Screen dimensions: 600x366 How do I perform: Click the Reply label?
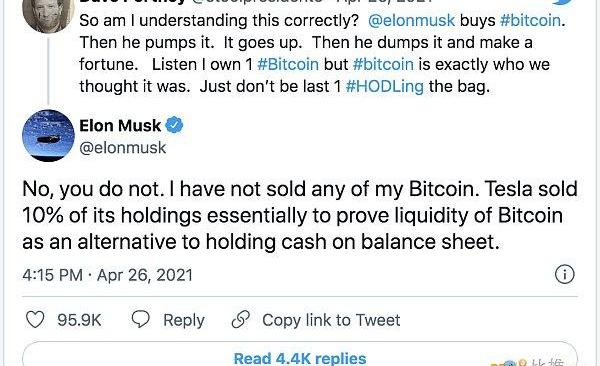click(184, 320)
